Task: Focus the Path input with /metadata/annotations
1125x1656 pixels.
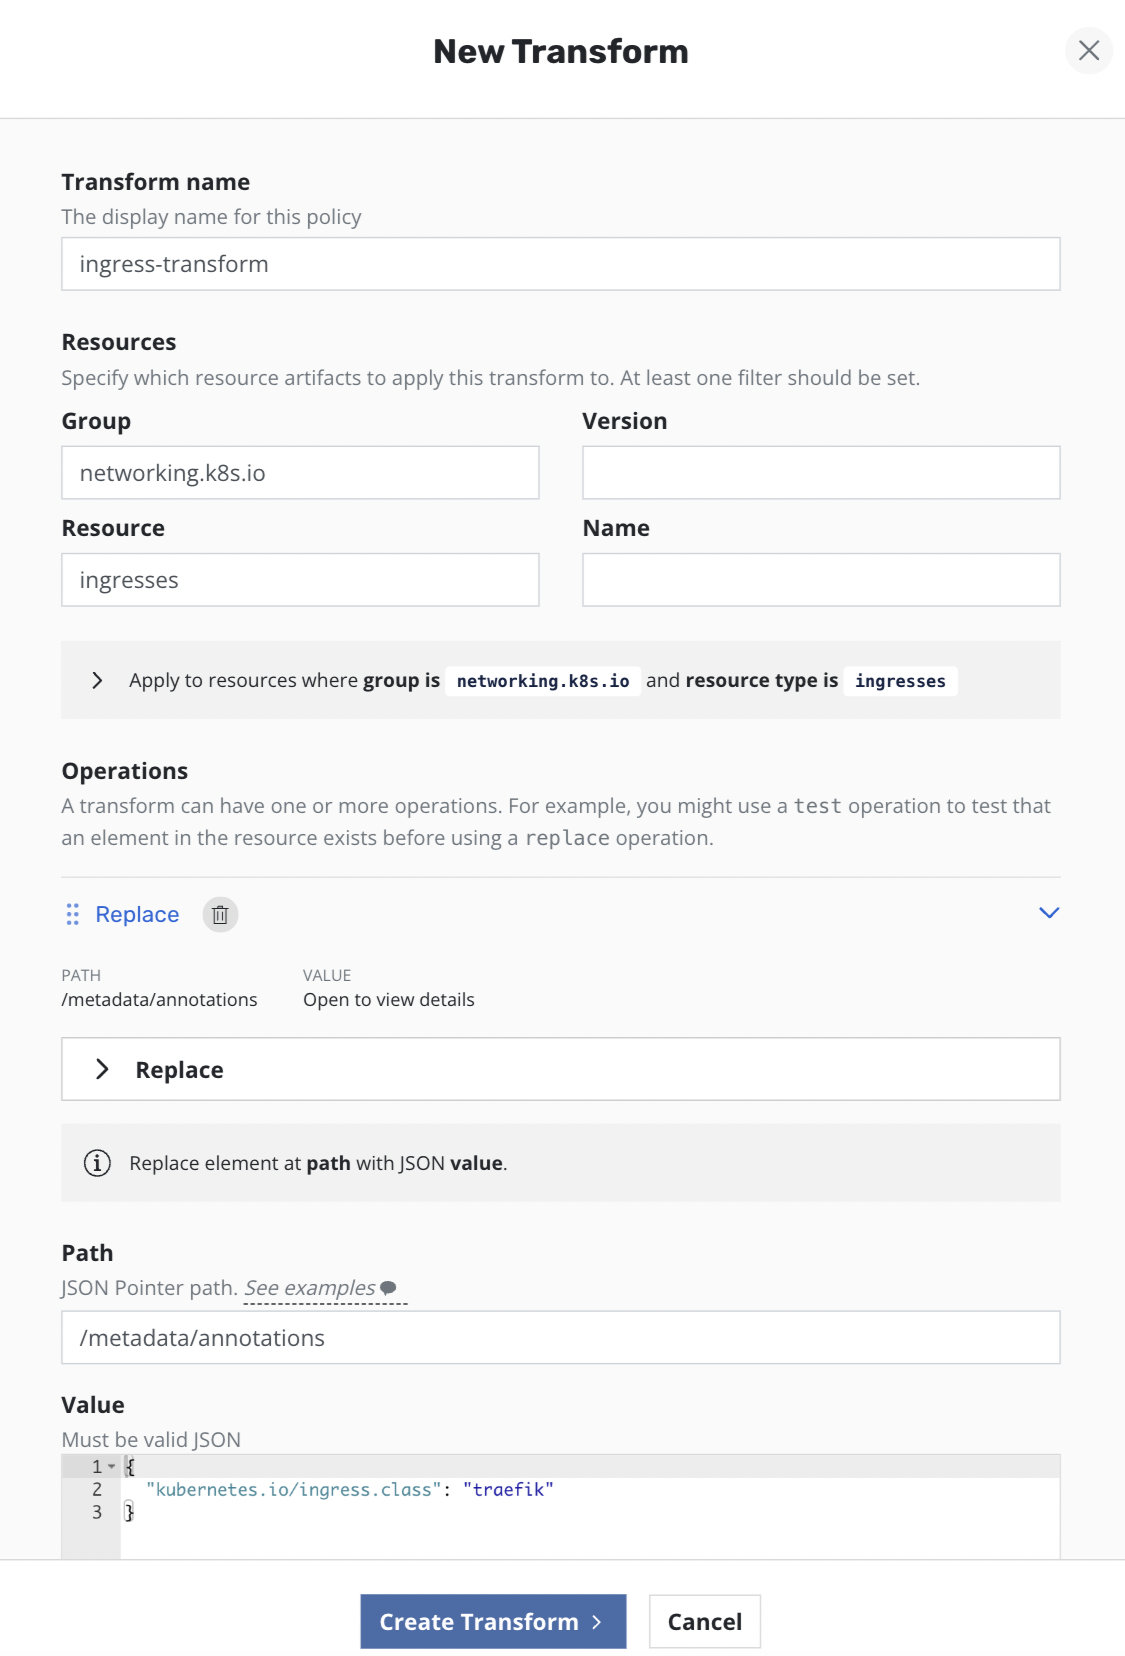Action: pos(560,1338)
